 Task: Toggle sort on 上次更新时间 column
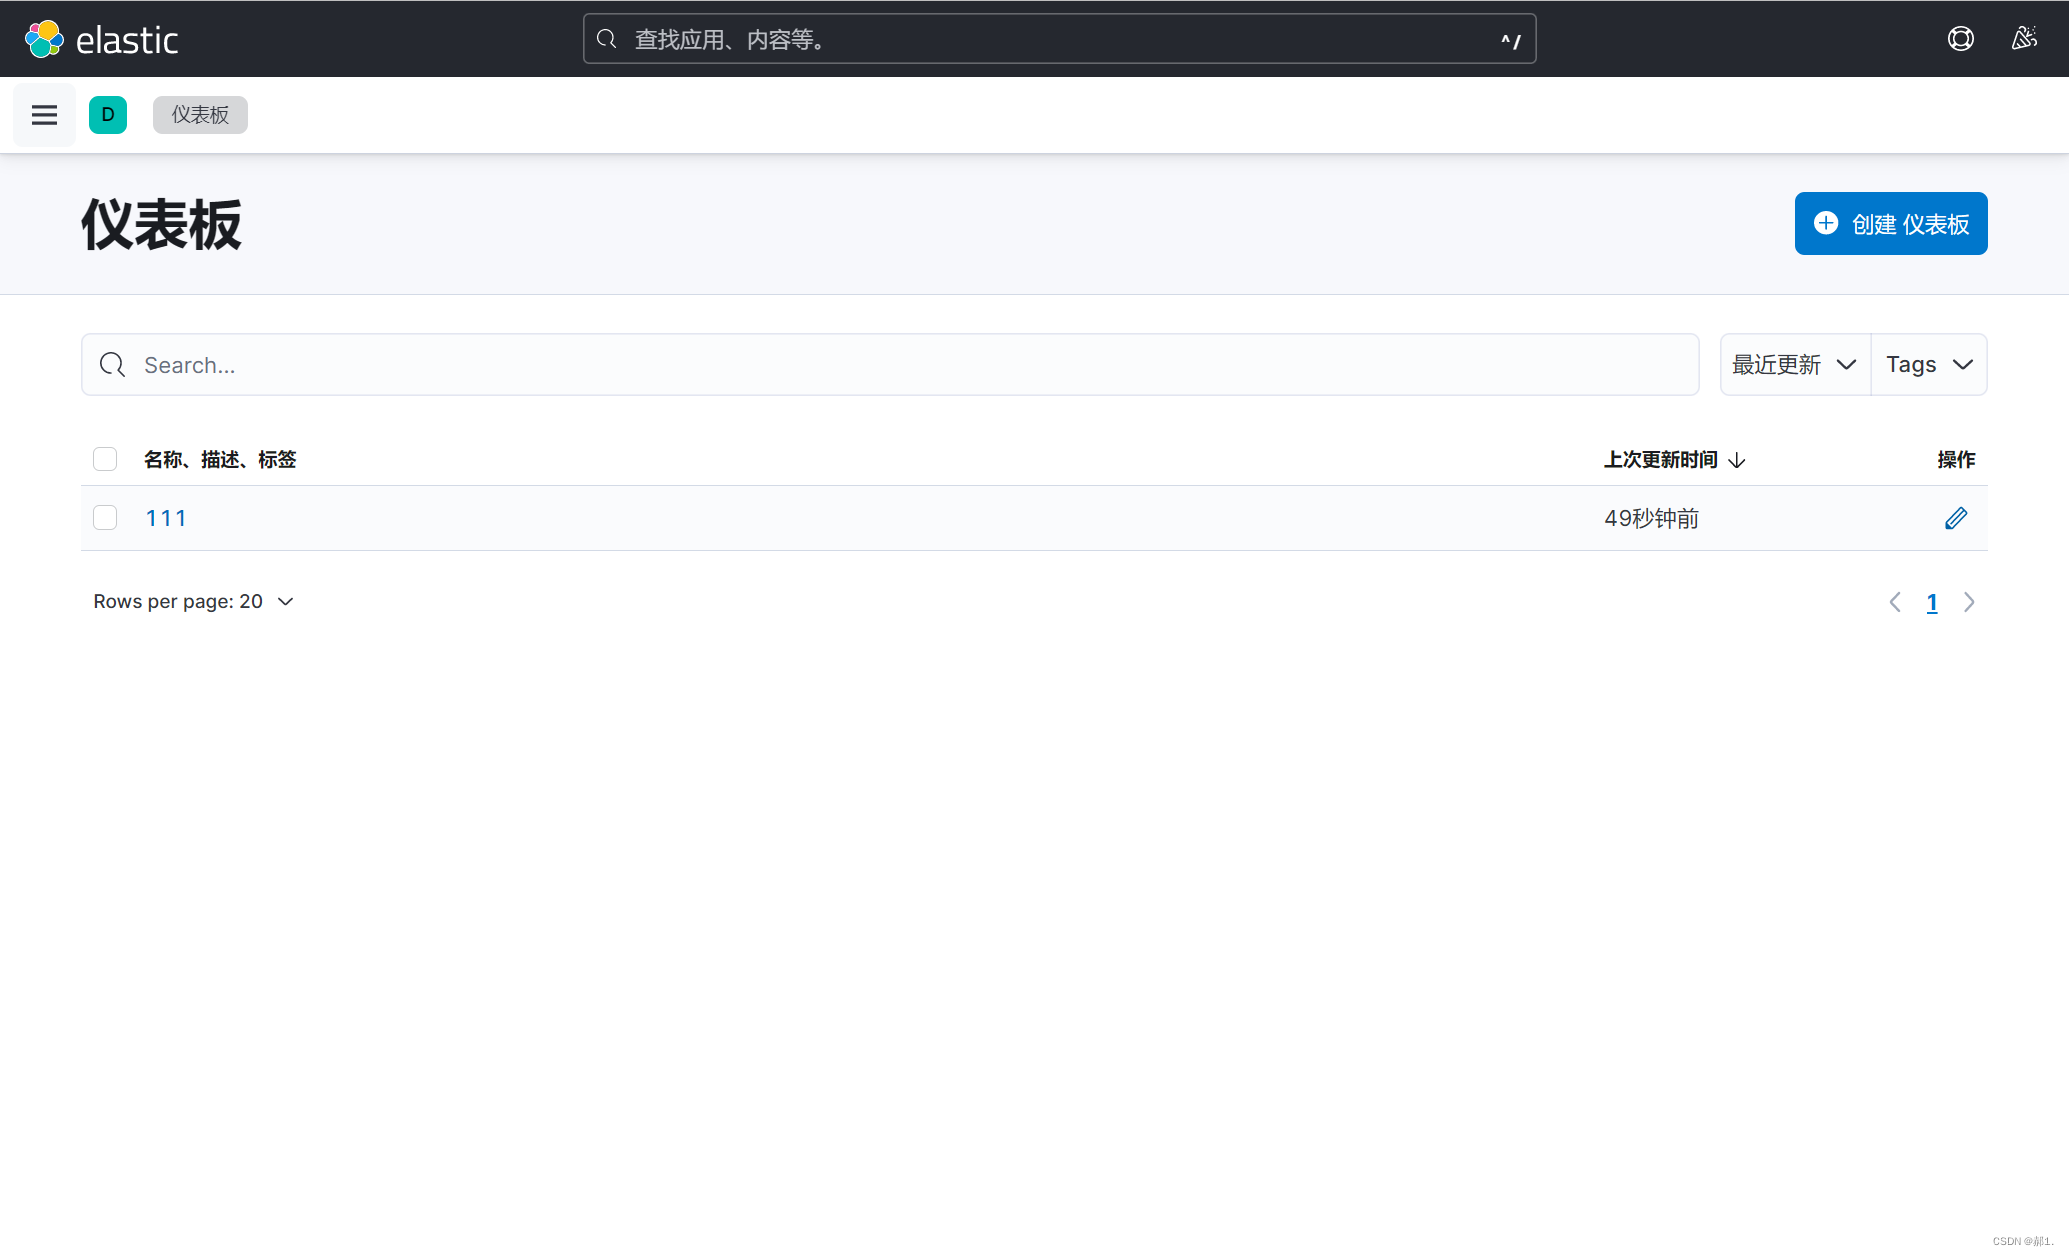[x=1675, y=460]
